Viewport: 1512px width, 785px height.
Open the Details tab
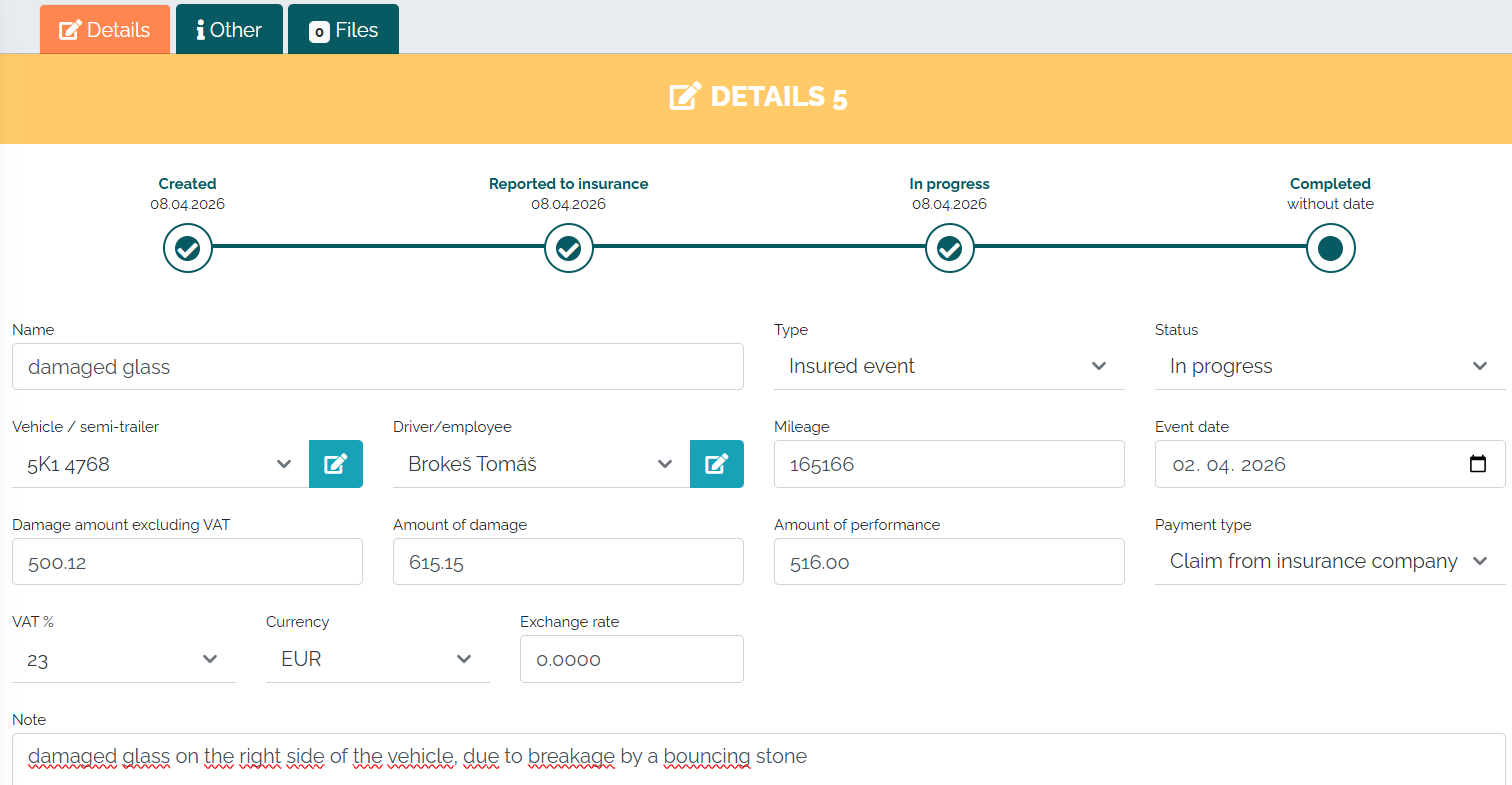click(105, 30)
